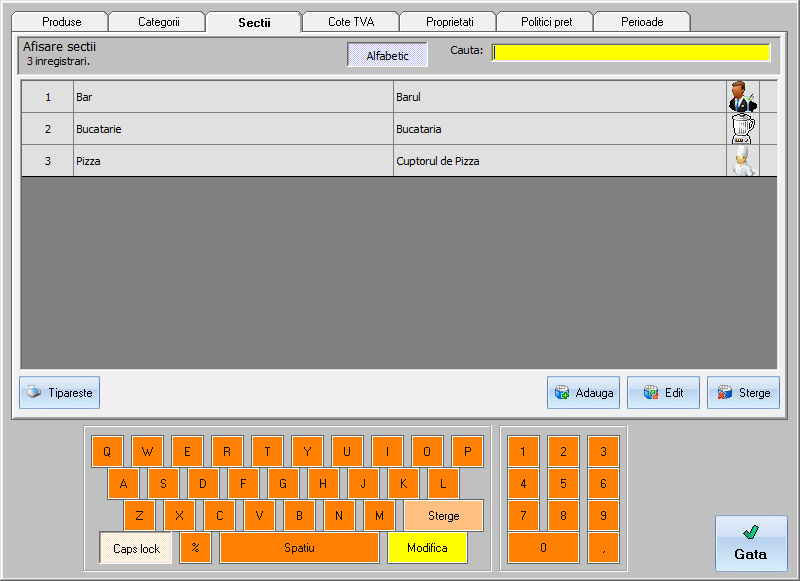
Task: Click the printer icon on Tipareste
Action: [x=34, y=392]
